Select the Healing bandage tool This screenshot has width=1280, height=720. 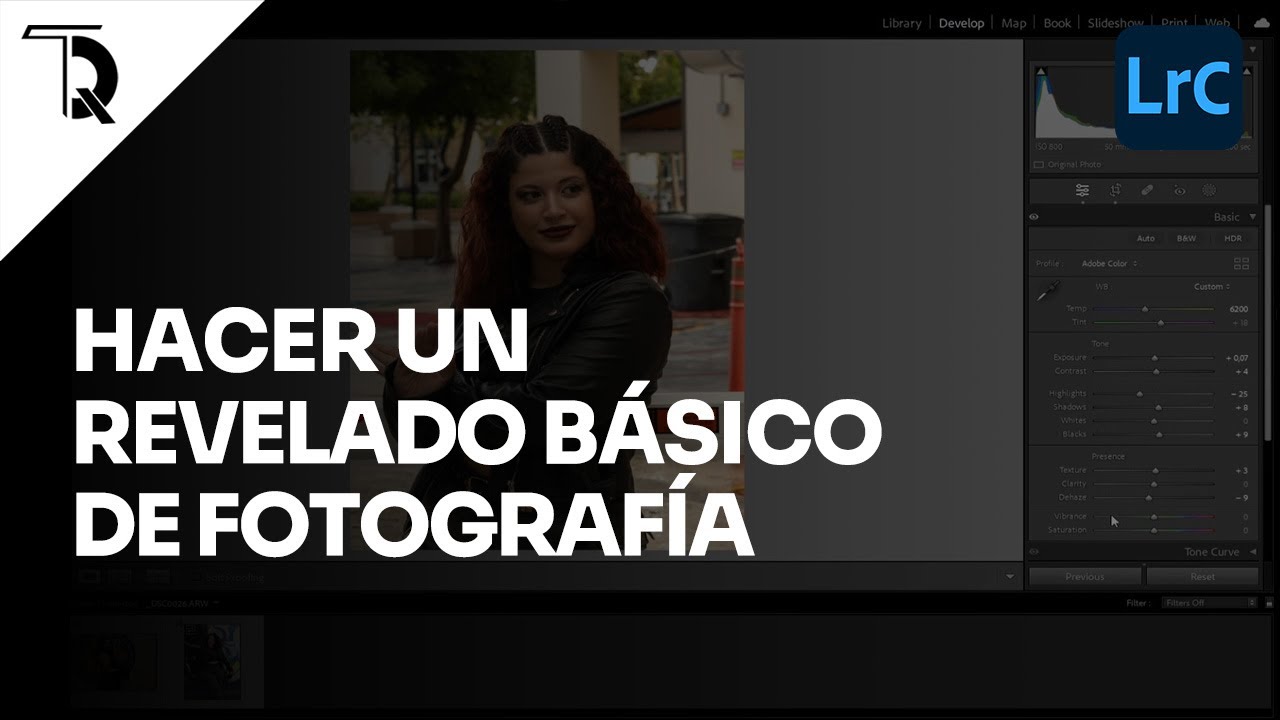(1147, 190)
